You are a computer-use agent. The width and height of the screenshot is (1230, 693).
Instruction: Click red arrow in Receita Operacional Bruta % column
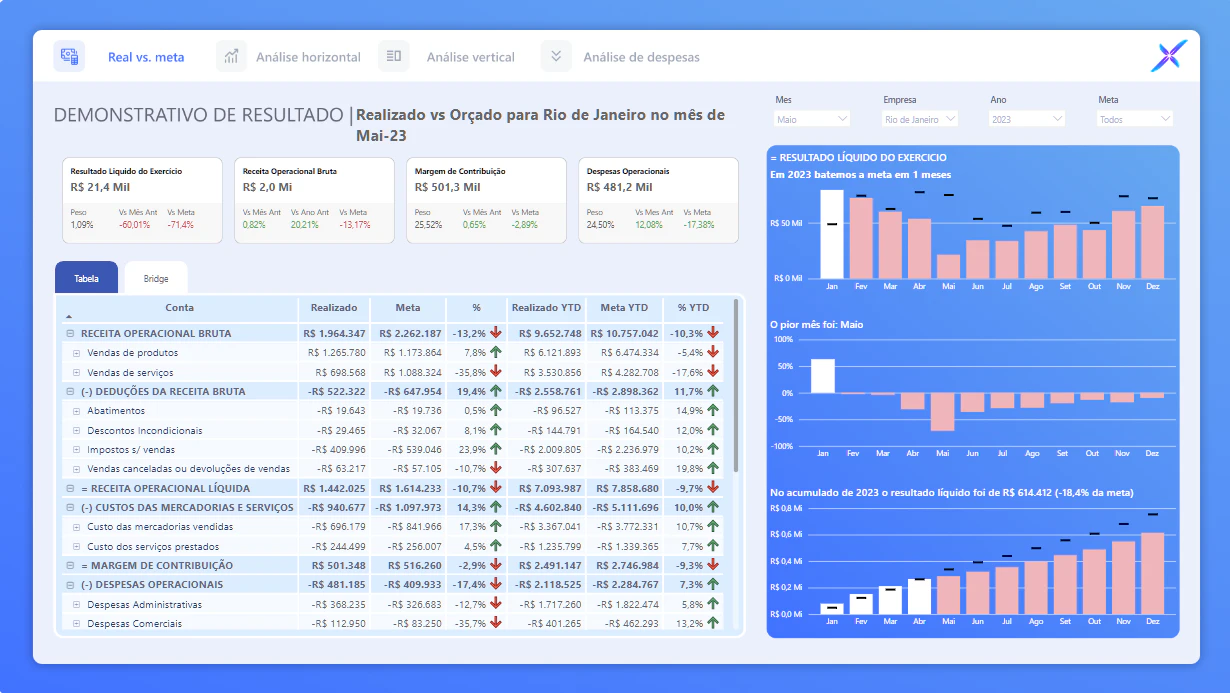[495, 333]
